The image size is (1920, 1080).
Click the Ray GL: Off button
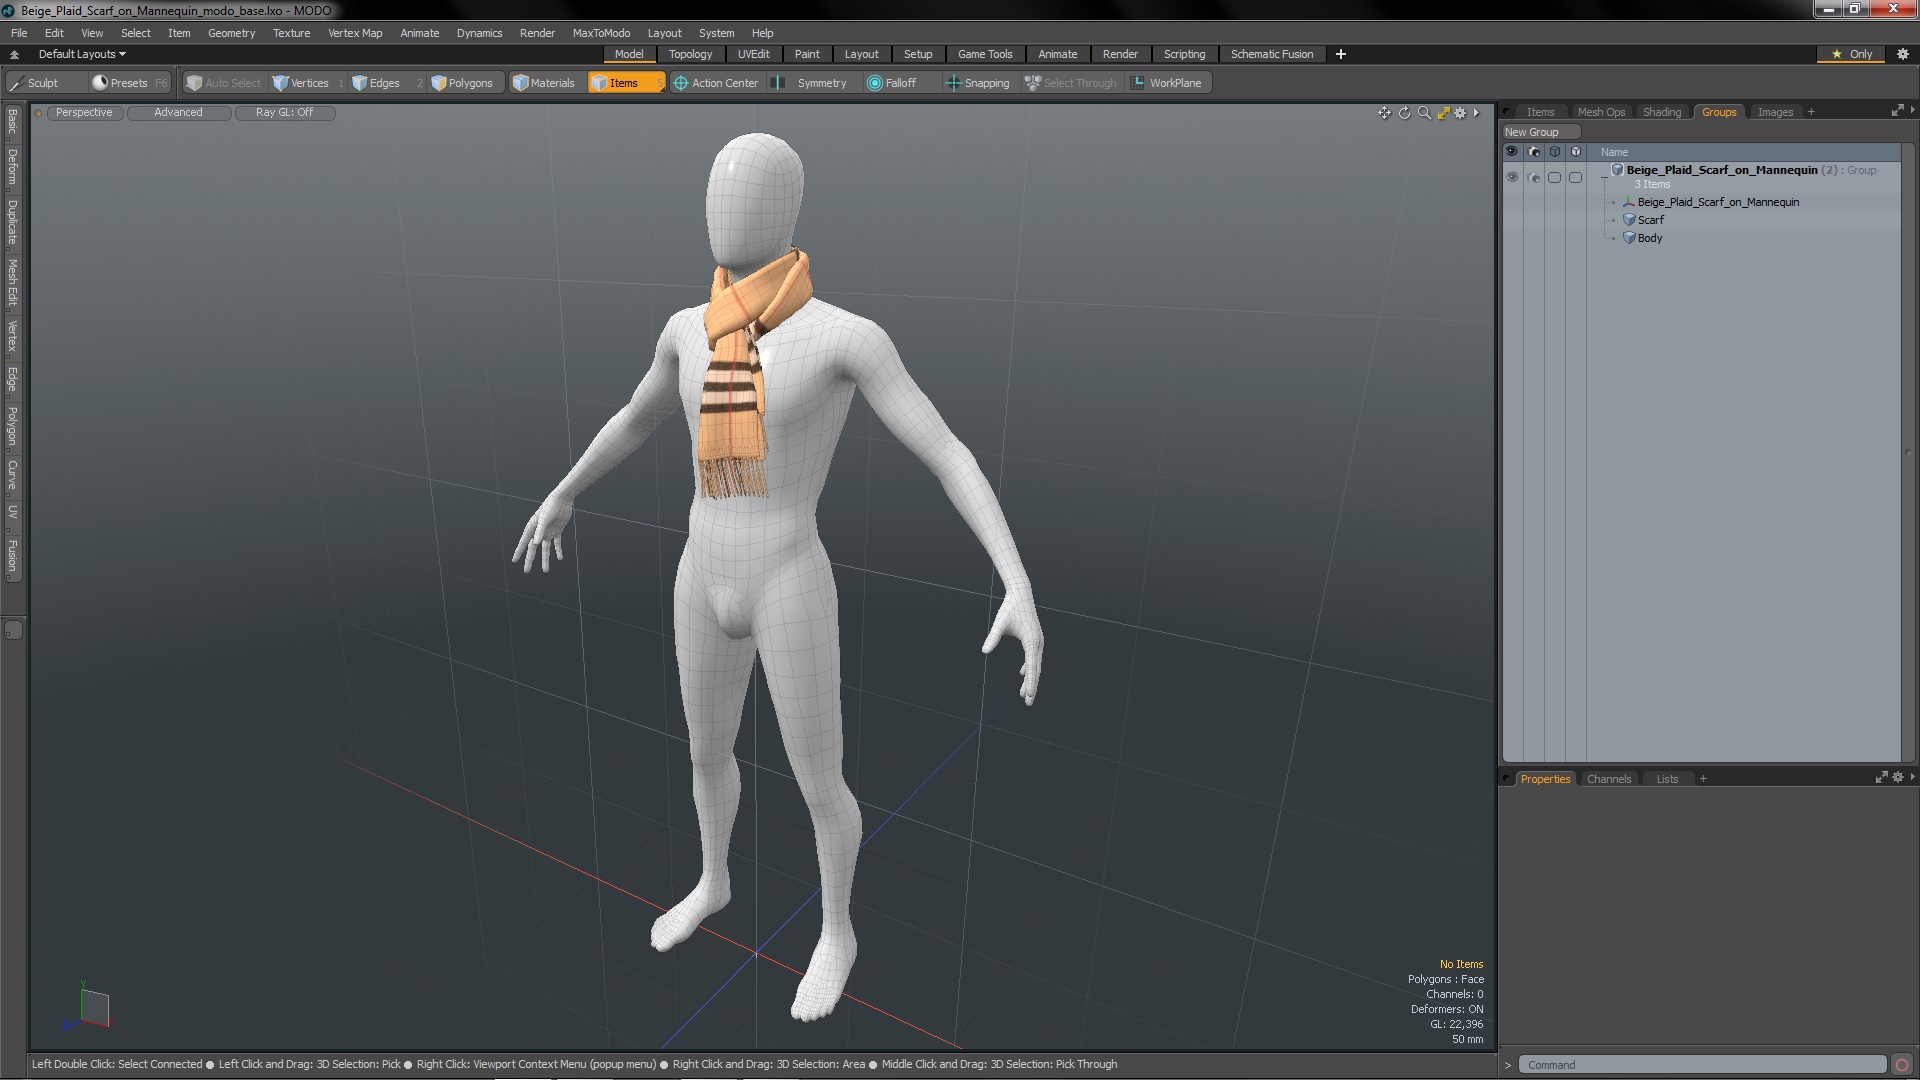pos(284,113)
